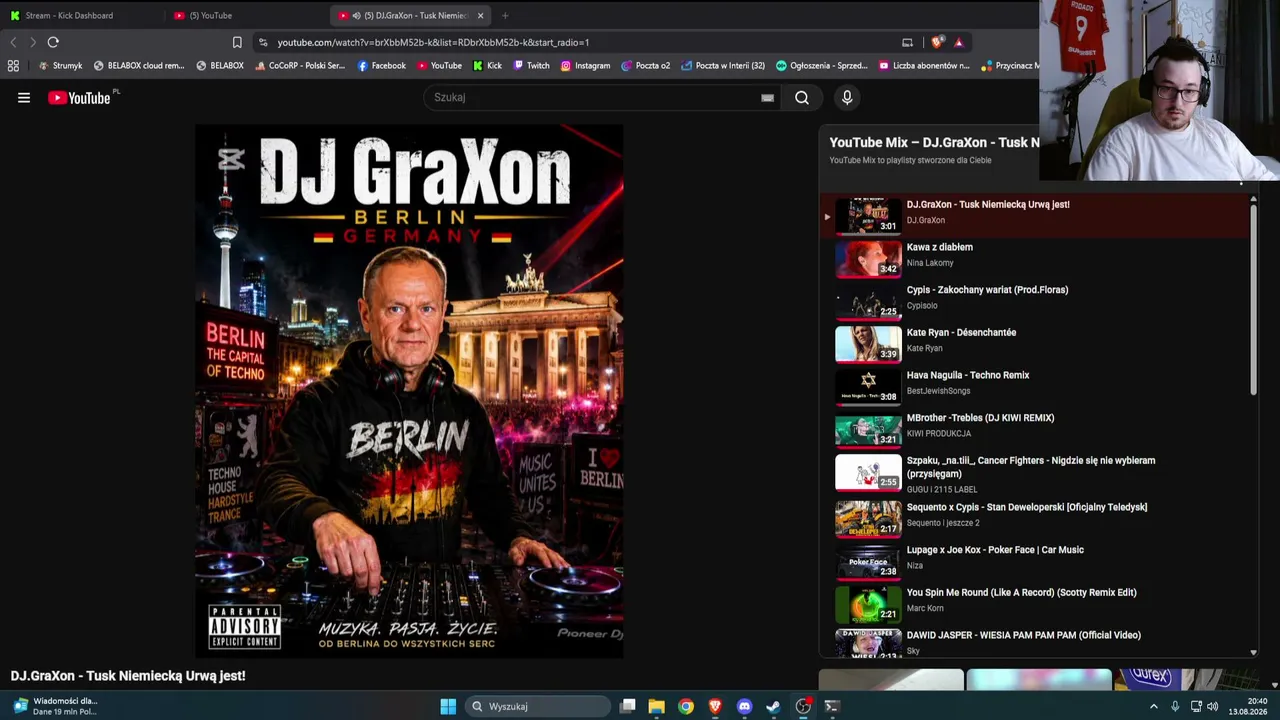The width and height of the screenshot is (1280, 720).
Task: Click the Wyszukaj taskbar search box
Action: (x=538, y=706)
